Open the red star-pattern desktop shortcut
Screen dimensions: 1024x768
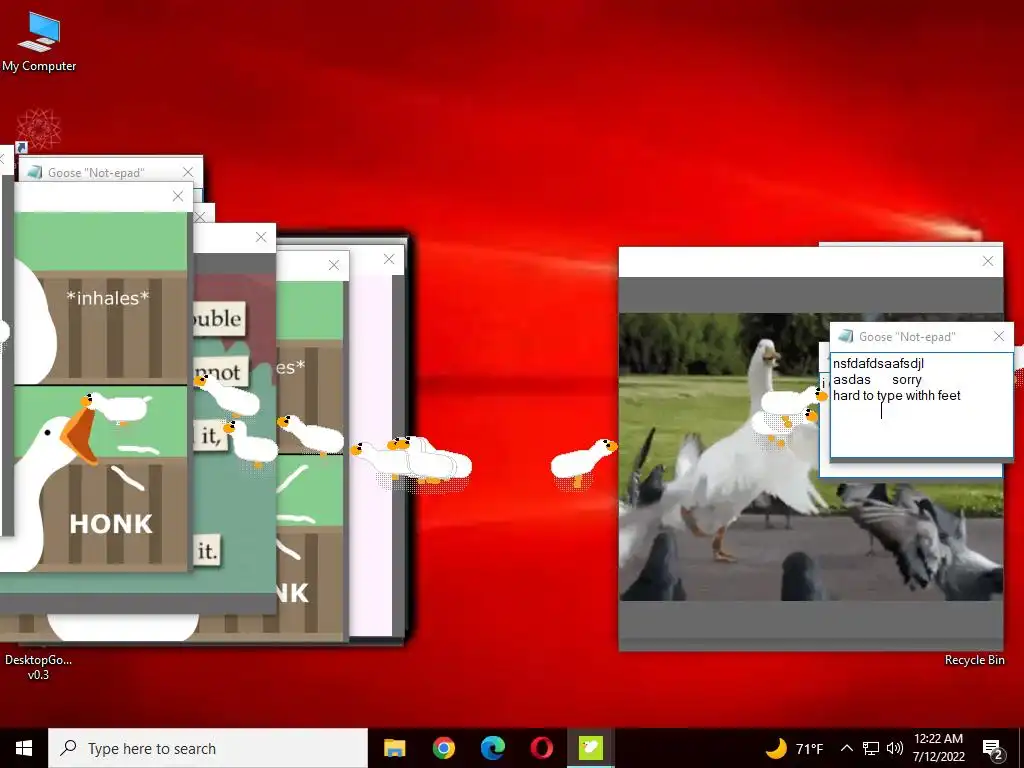[x=39, y=129]
